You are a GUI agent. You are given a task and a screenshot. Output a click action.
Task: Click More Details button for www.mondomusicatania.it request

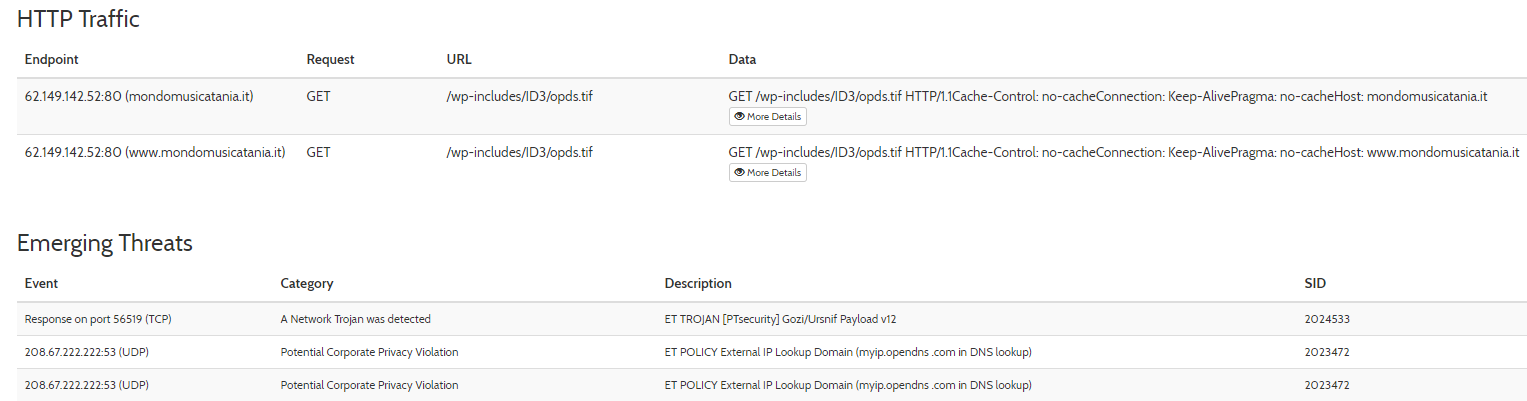pos(767,172)
